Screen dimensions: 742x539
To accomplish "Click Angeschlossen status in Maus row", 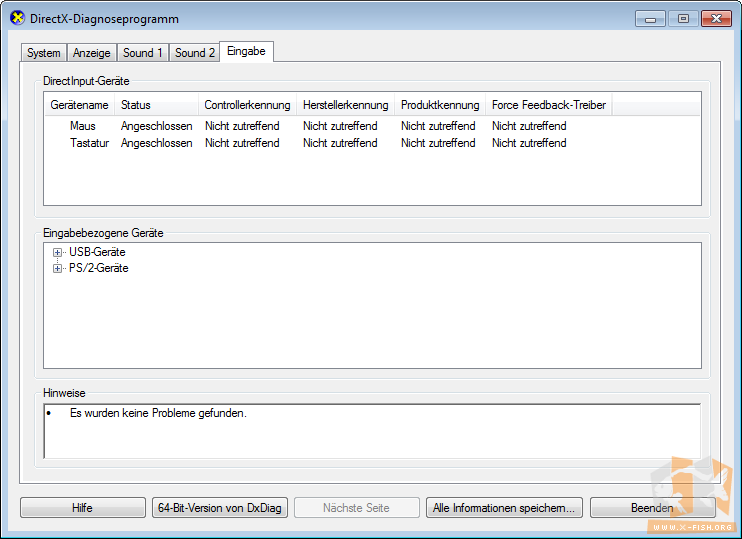I will [157, 126].
